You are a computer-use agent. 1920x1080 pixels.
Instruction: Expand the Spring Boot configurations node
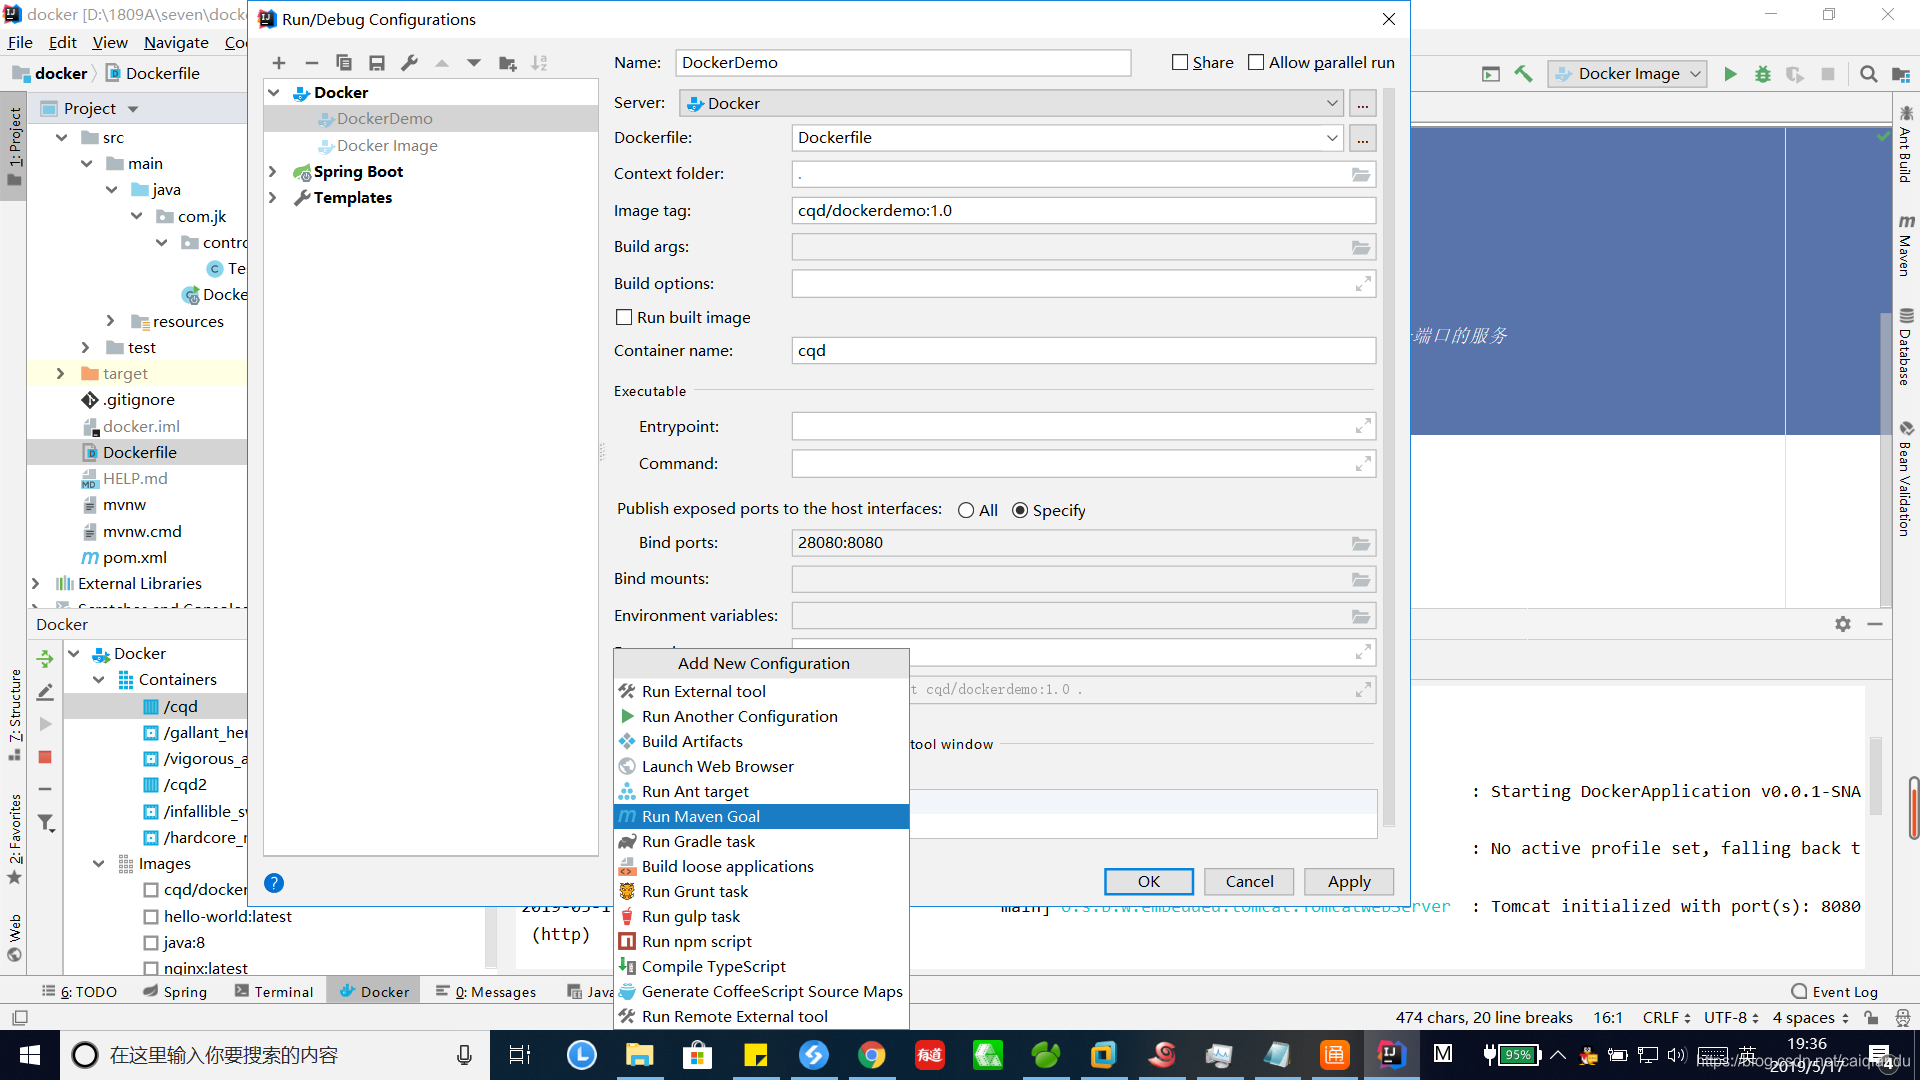pos(273,172)
